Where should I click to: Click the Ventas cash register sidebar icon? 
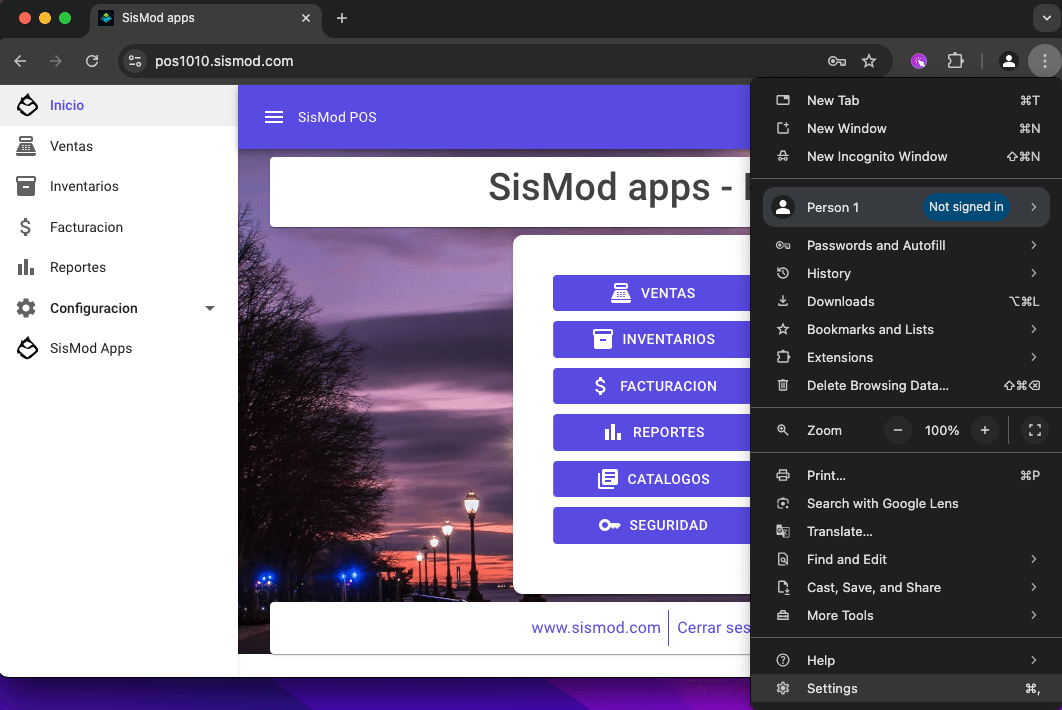[26, 146]
